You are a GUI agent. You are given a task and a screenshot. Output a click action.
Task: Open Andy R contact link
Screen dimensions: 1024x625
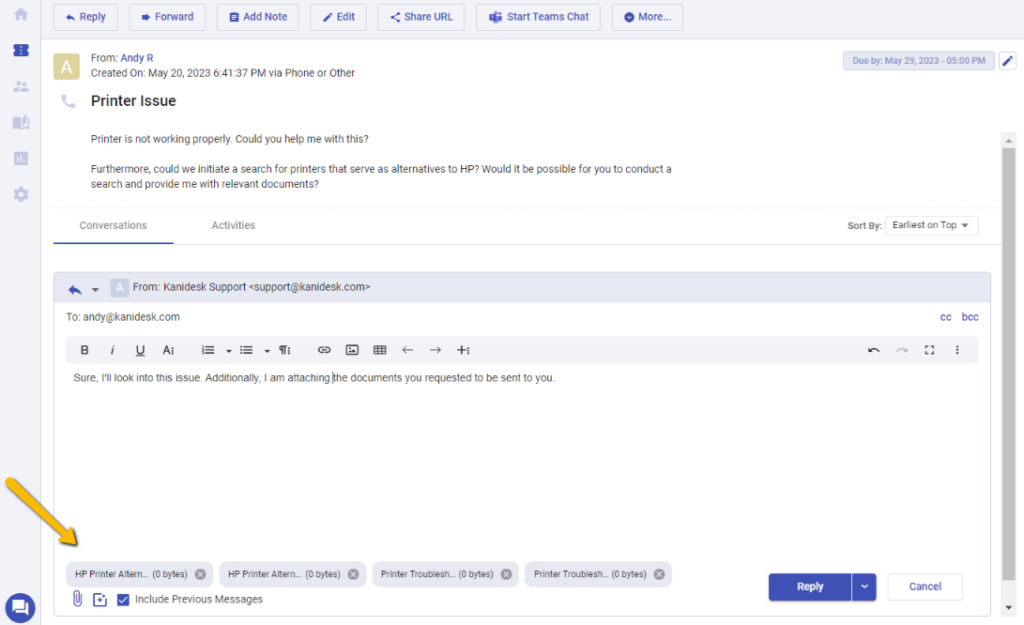(x=136, y=57)
